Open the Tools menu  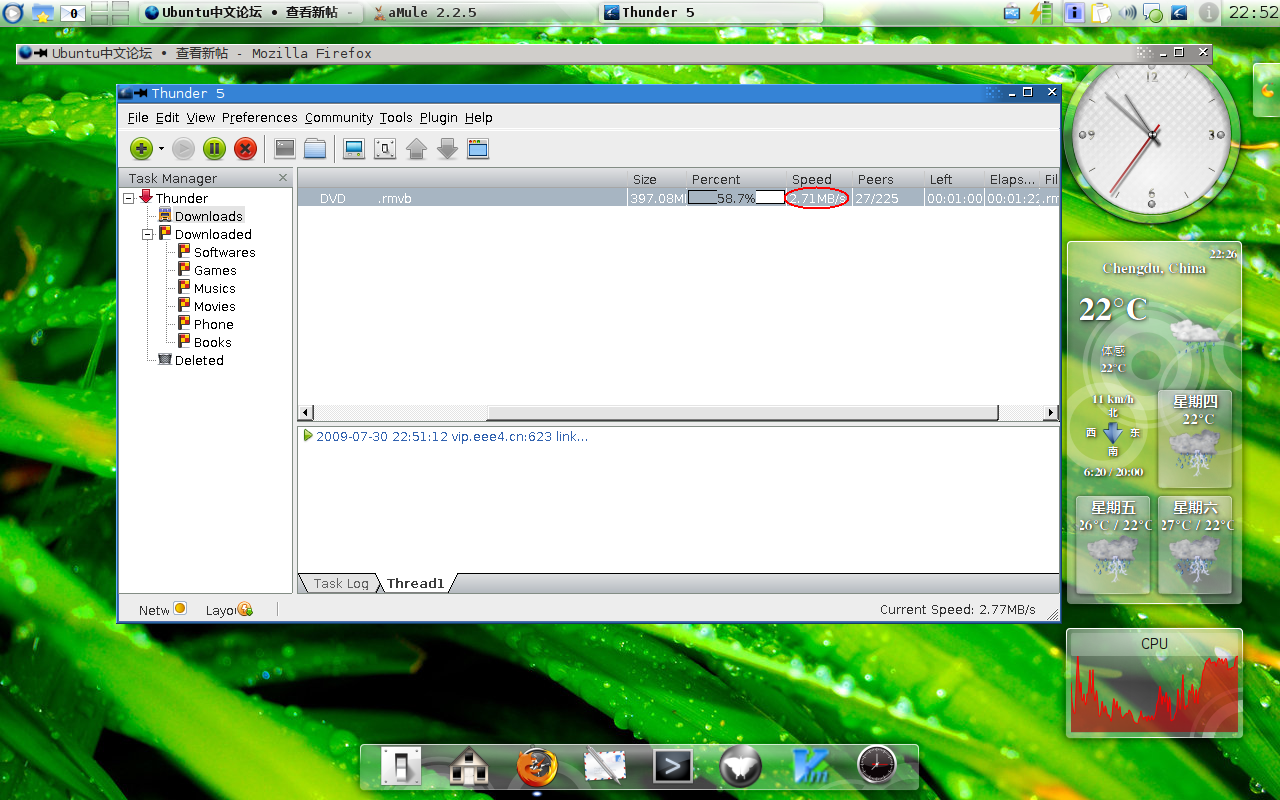coord(396,117)
